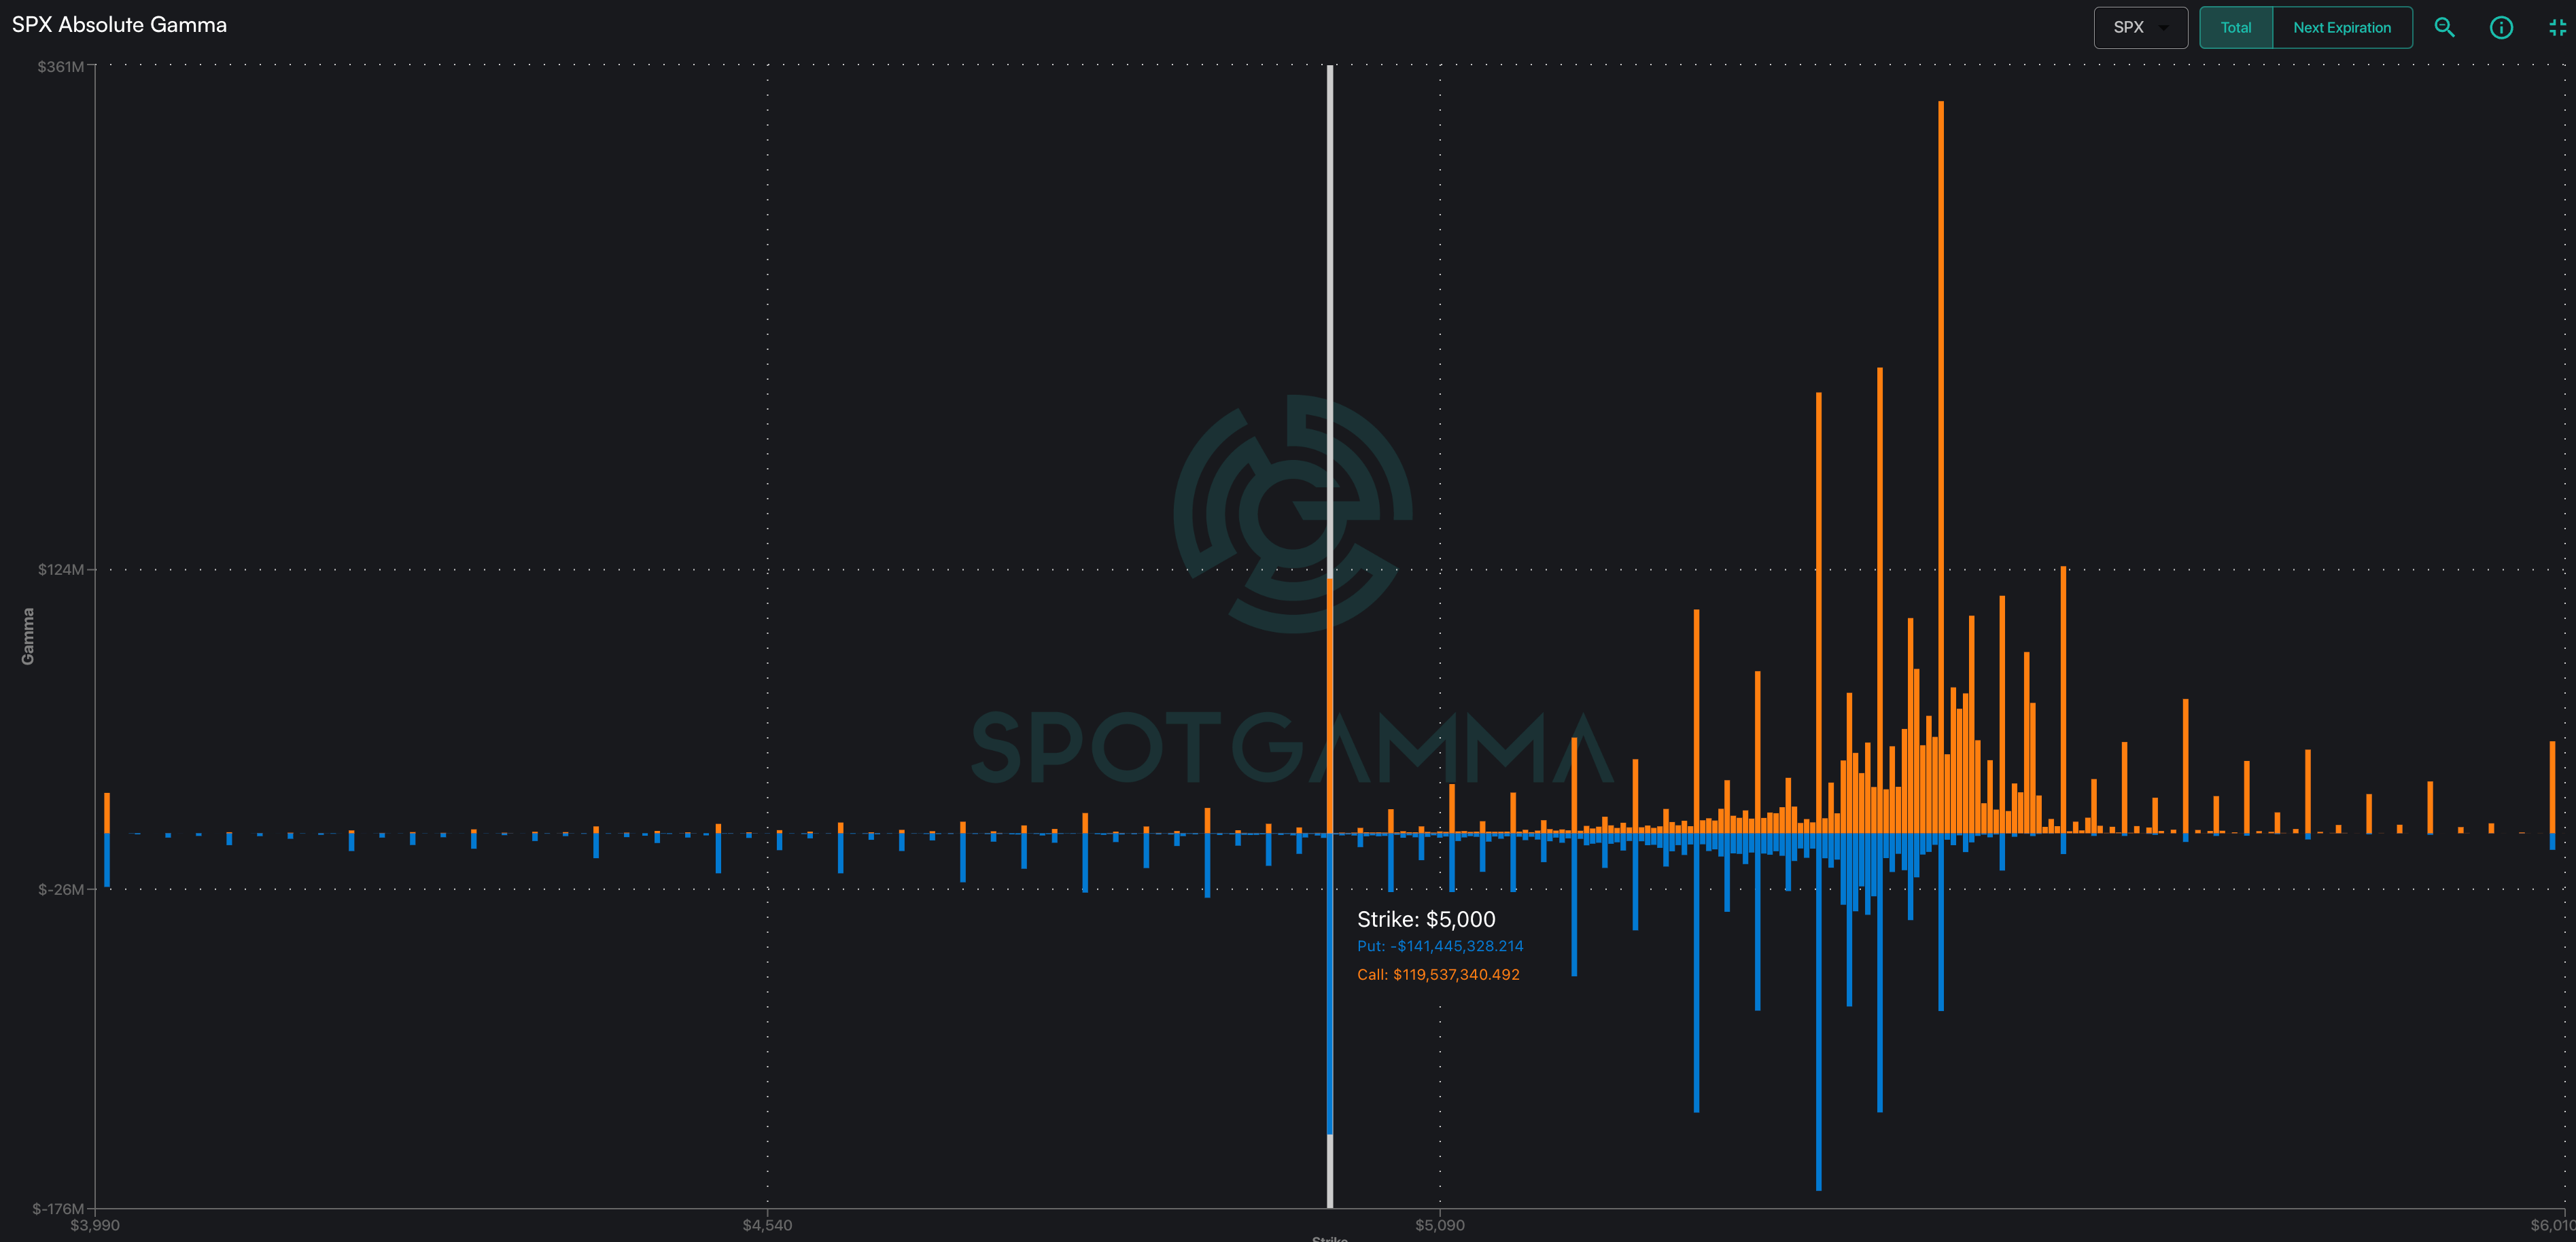Click the white crosshair line at strike $5,000

tap(1330, 300)
